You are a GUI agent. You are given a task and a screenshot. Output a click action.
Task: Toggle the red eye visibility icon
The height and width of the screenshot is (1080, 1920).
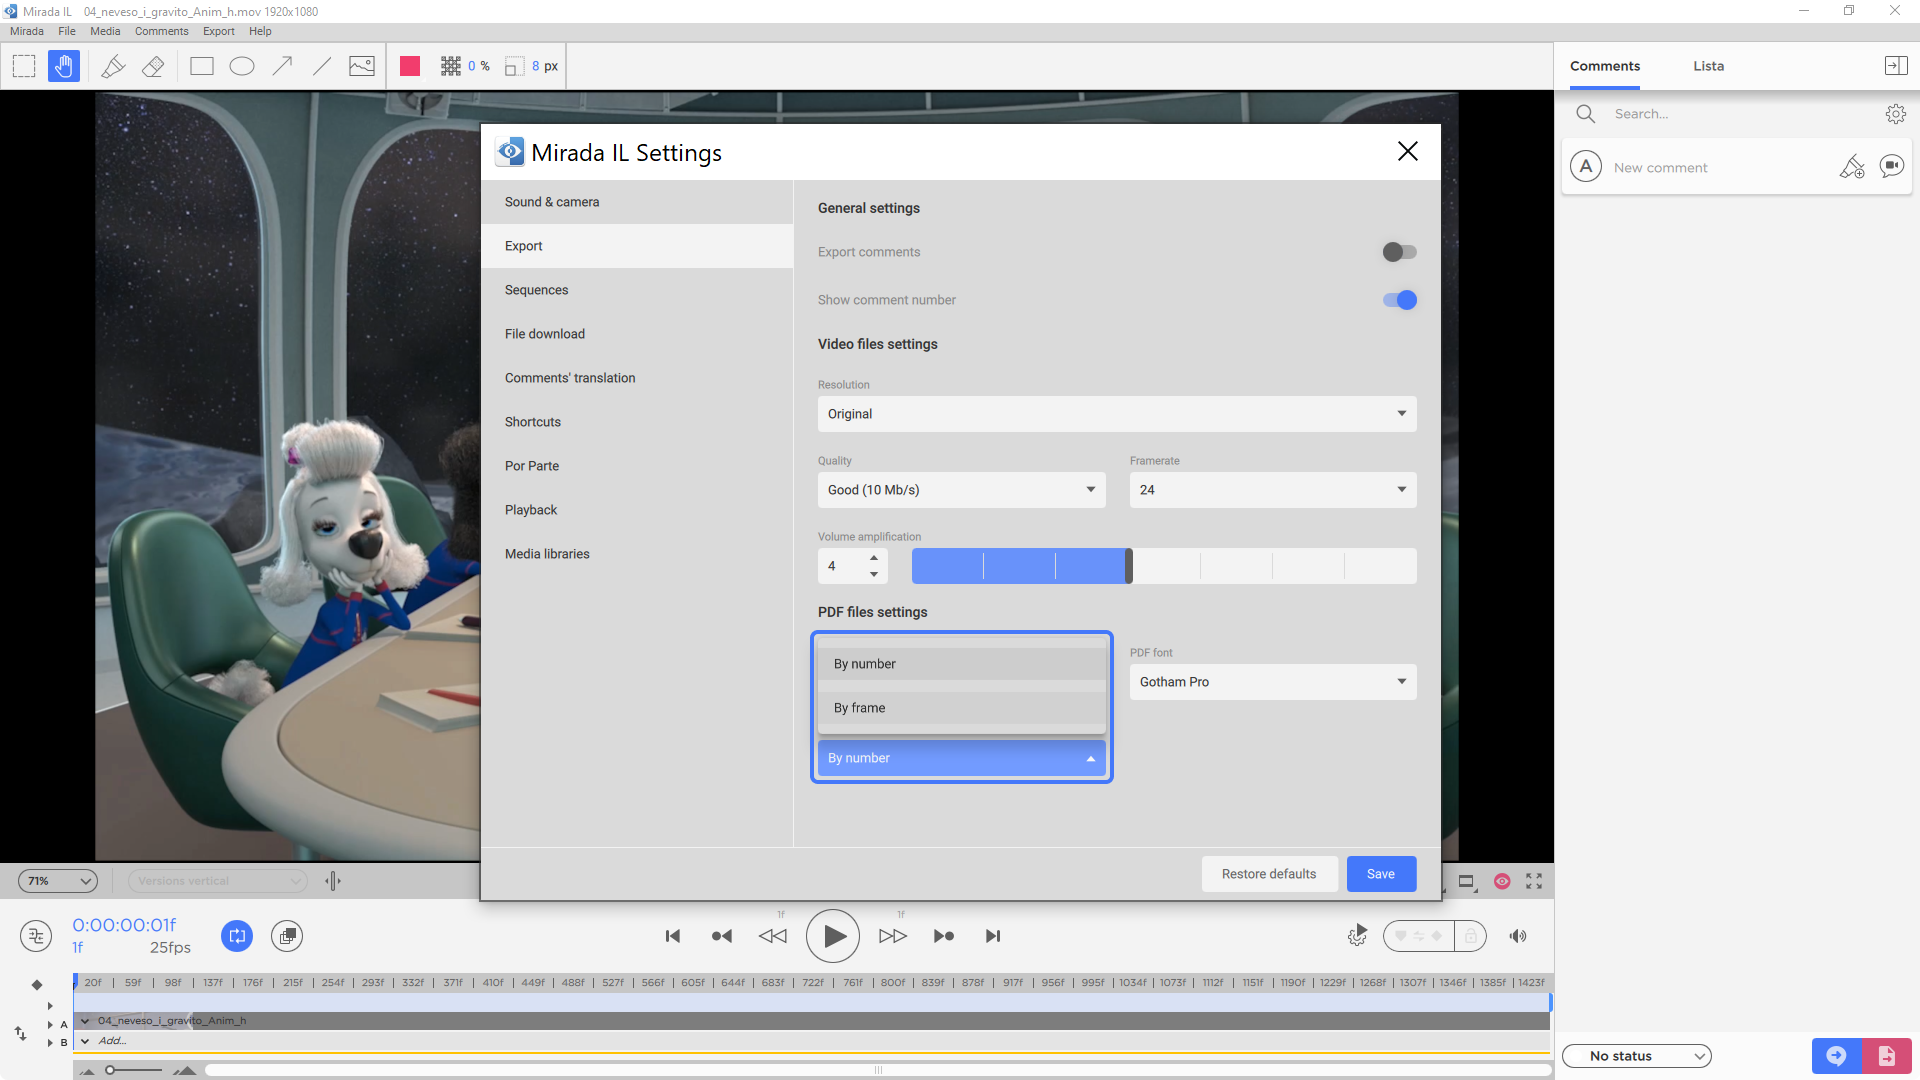point(1502,881)
